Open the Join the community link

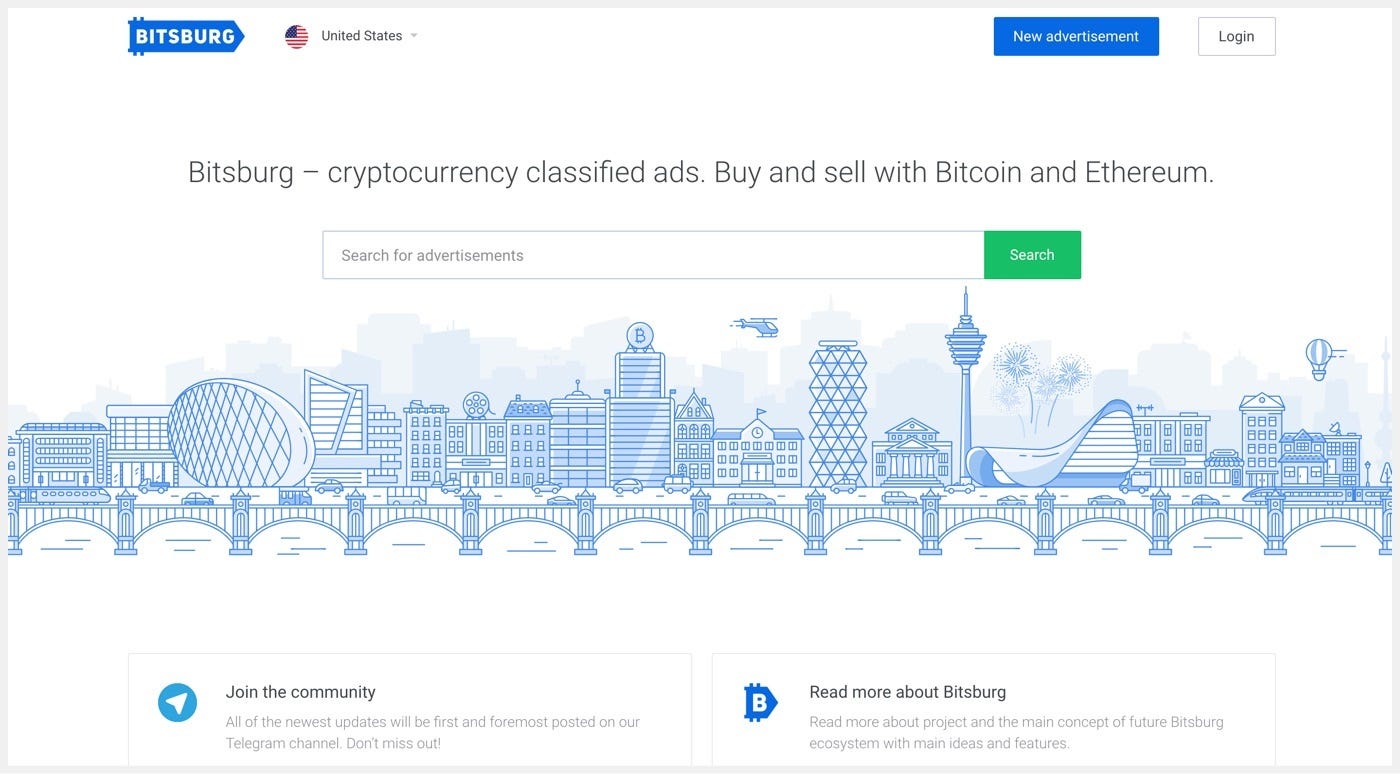click(300, 691)
